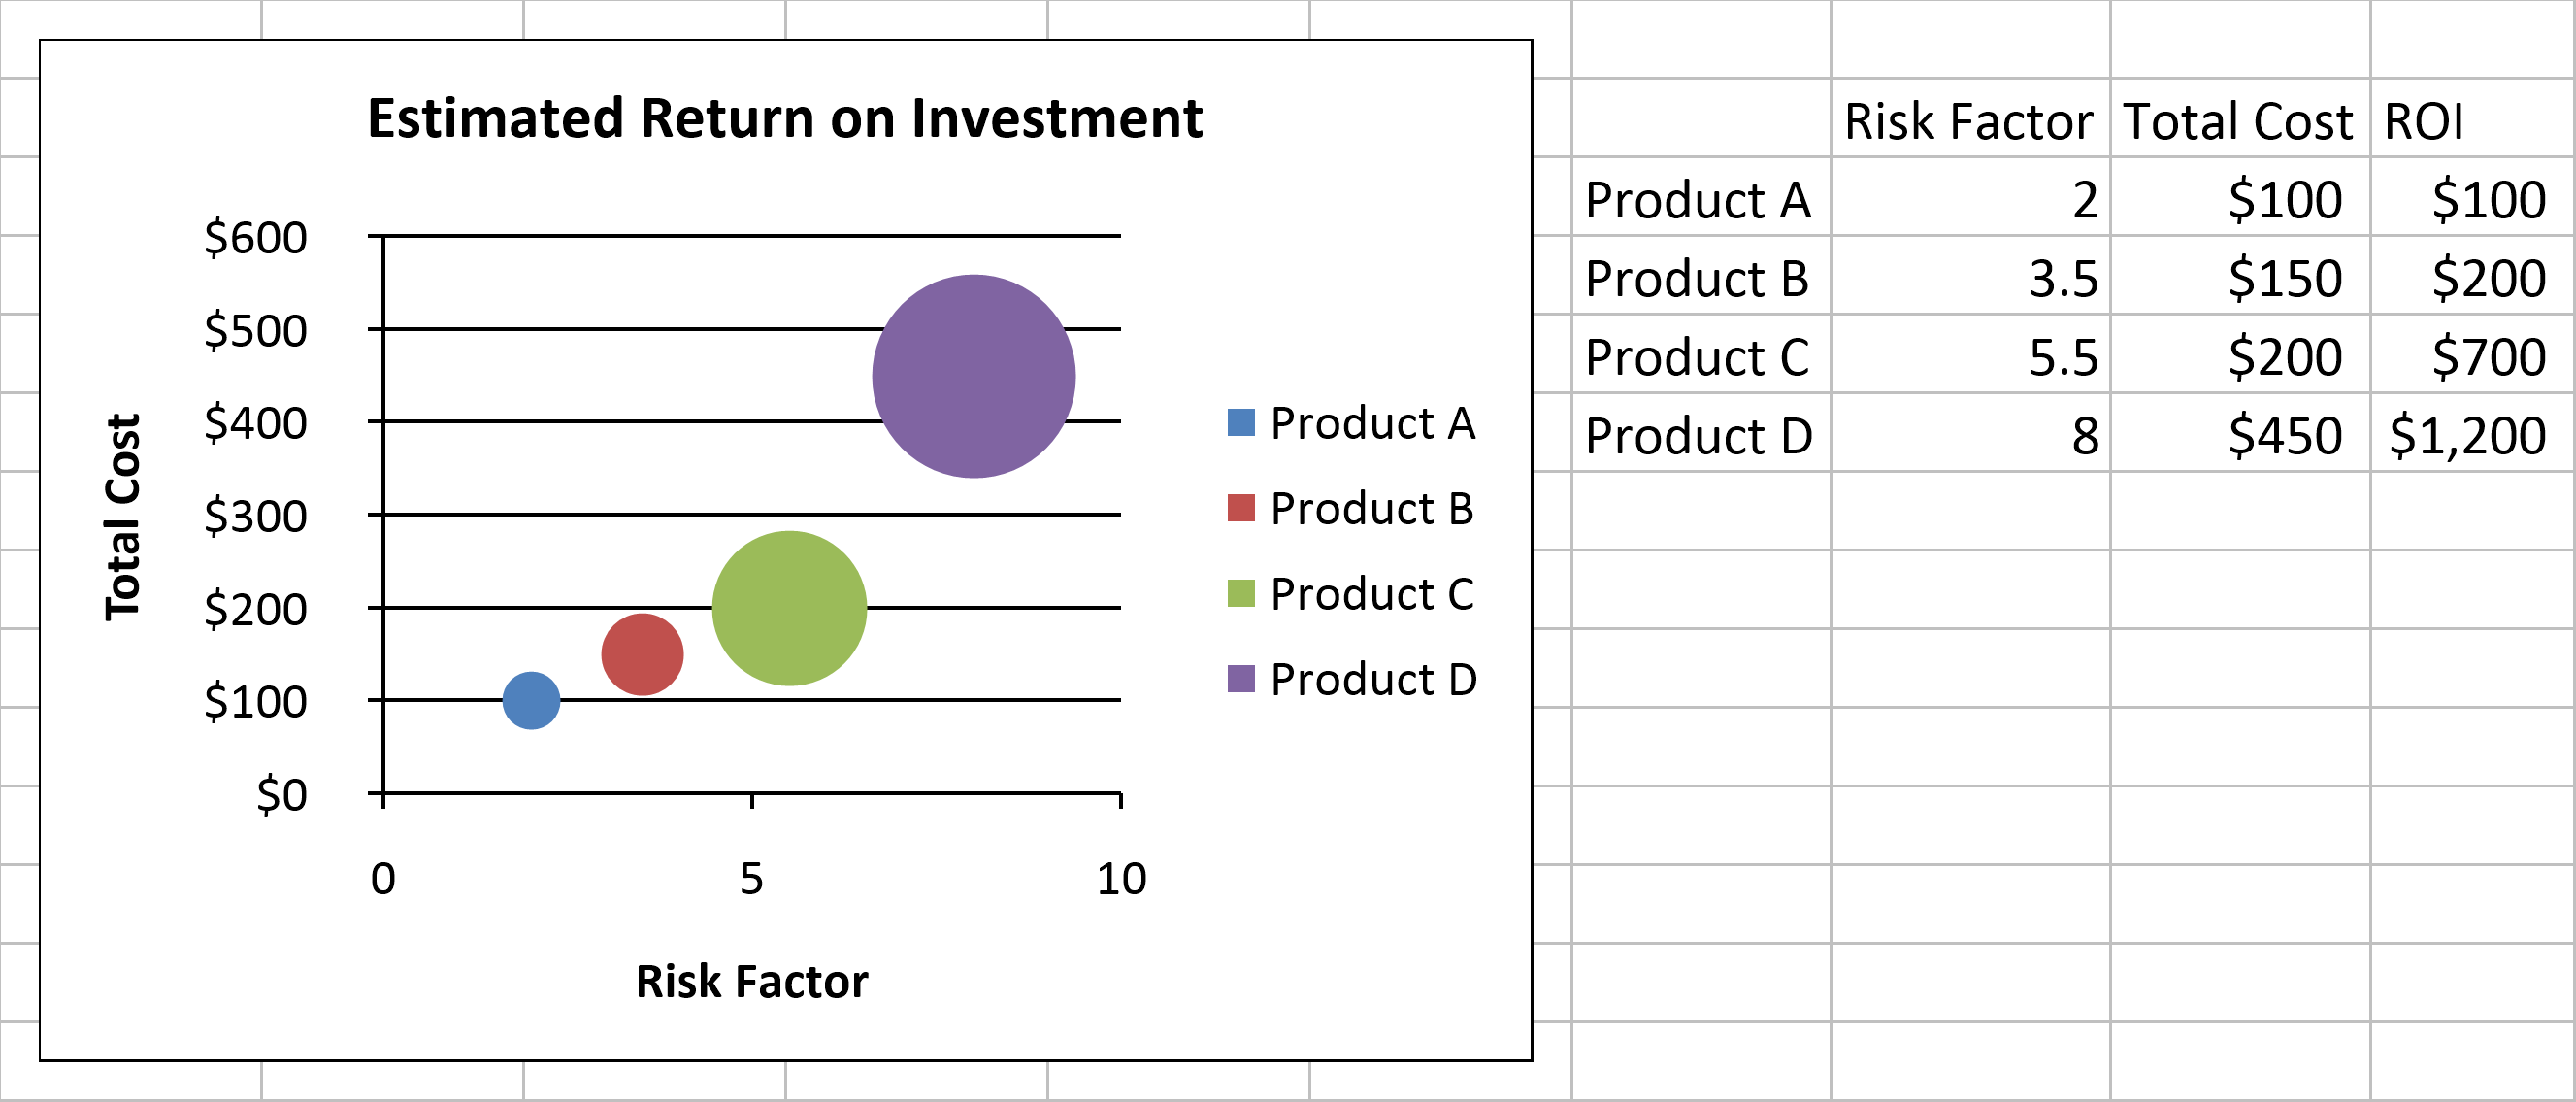Image resolution: width=2576 pixels, height=1102 pixels.
Task: Click the purple Product D bubble
Action: (973, 376)
